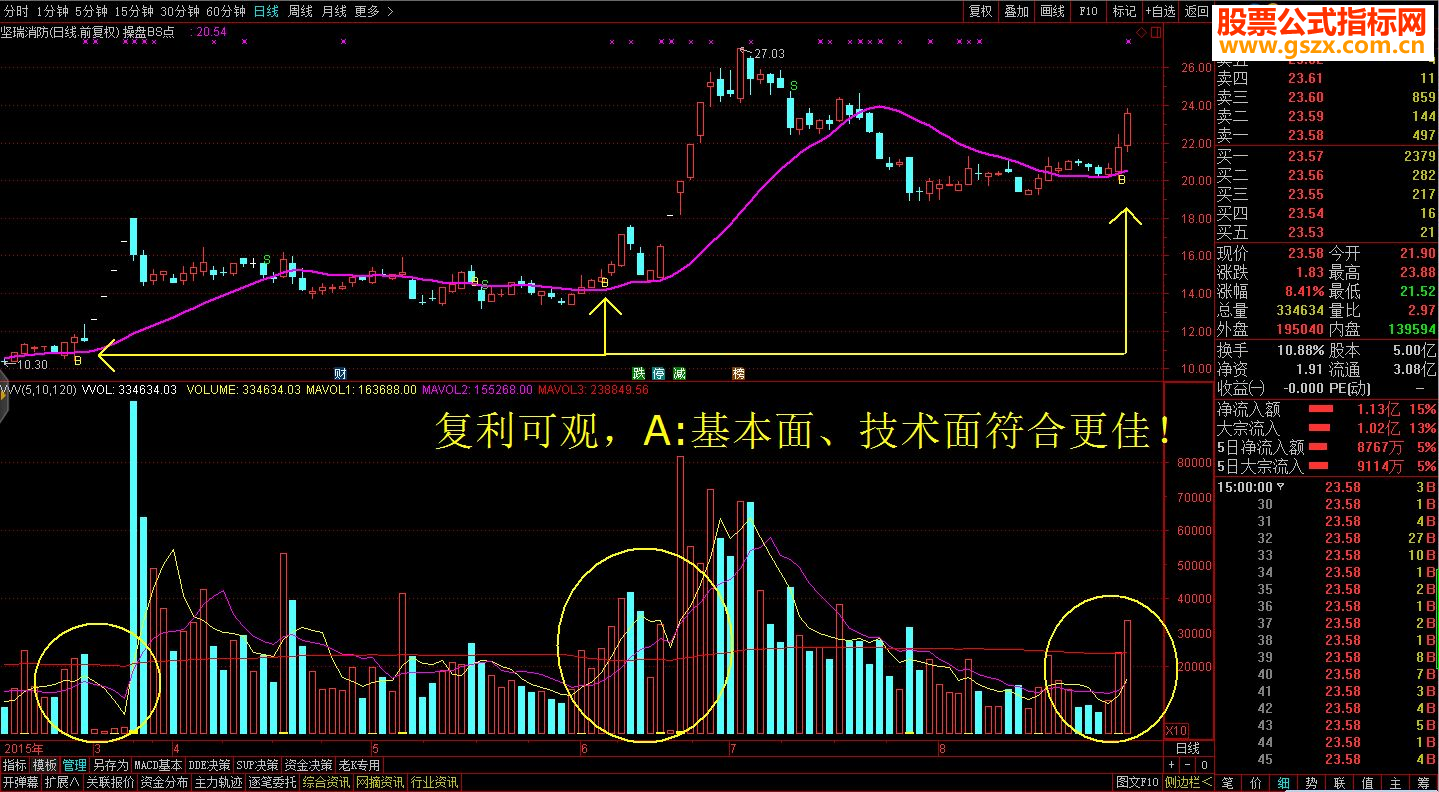Expand the 更多 period options

tap(367, 11)
